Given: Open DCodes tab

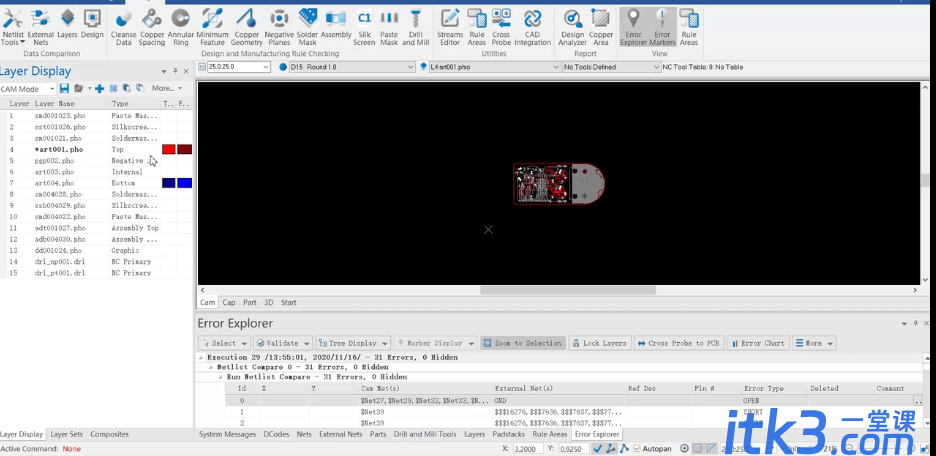Looking at the screenshot, I should pyautogui.click(x=276, y=435).
